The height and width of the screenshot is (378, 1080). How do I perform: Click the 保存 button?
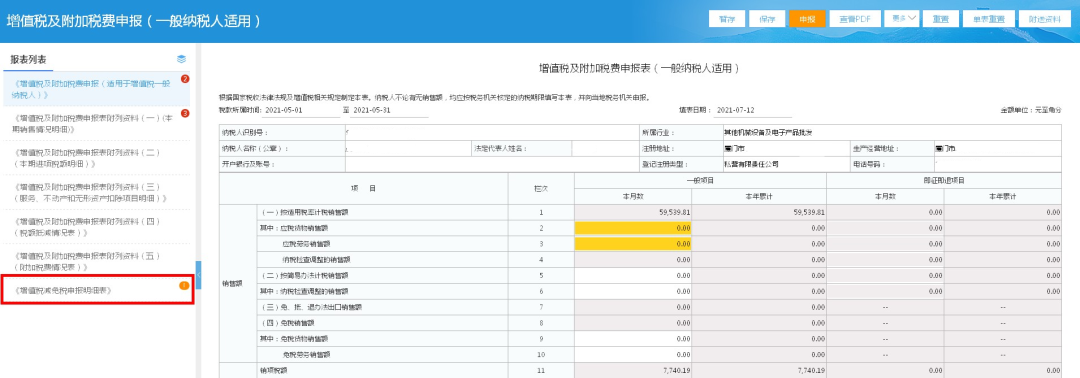pyautogui.click(x=767, y=19)
